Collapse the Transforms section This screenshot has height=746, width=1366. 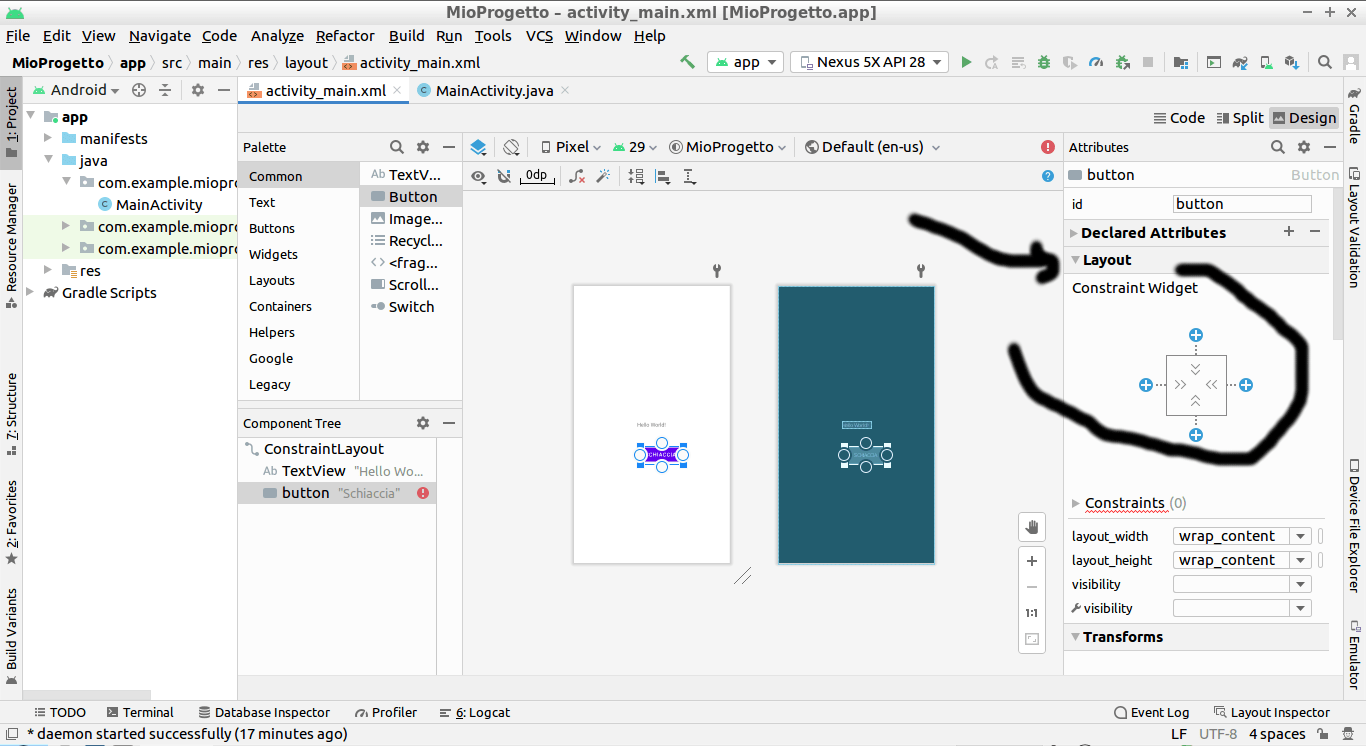click(x=1076, y=637)
